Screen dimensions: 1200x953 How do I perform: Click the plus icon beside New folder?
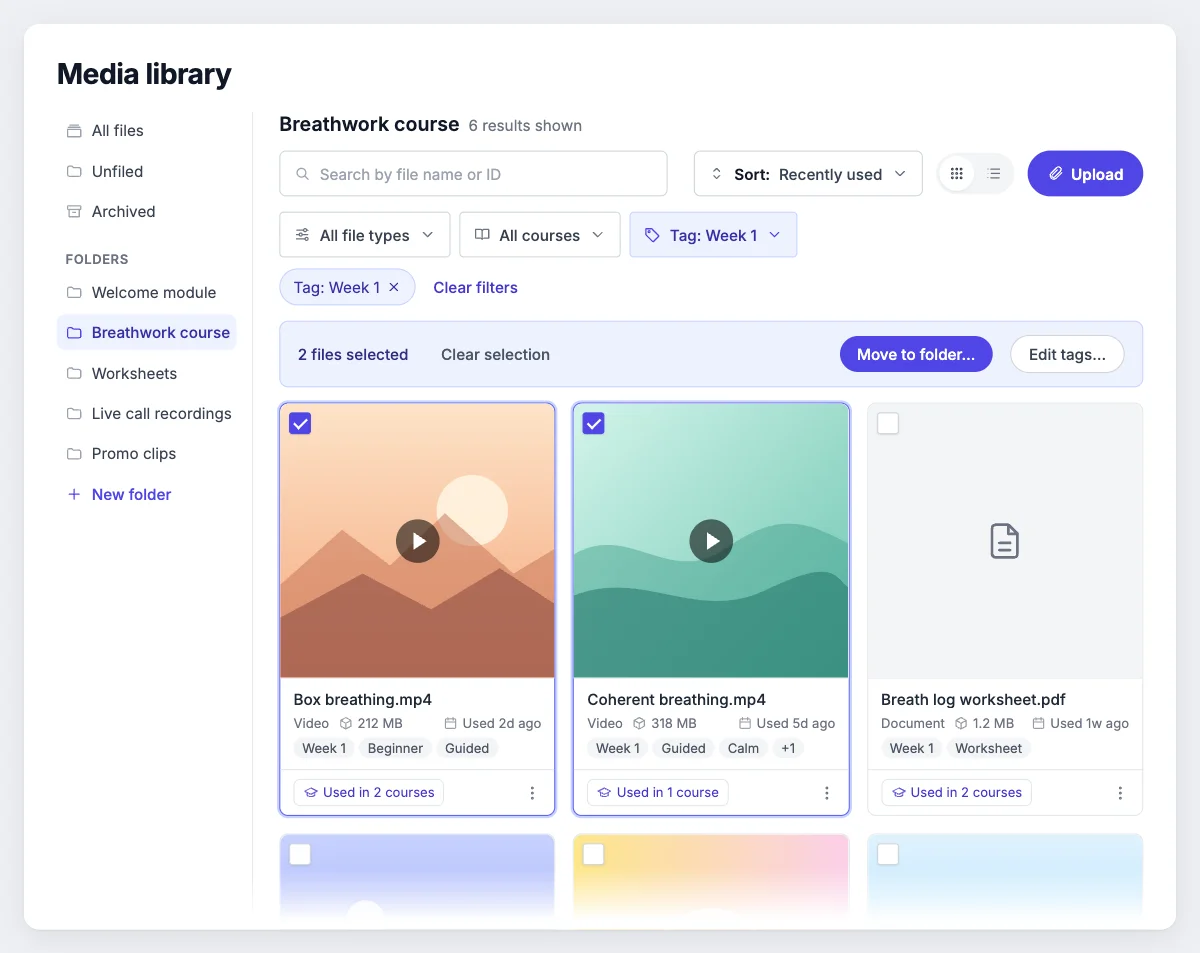click(x=74, y=494)
